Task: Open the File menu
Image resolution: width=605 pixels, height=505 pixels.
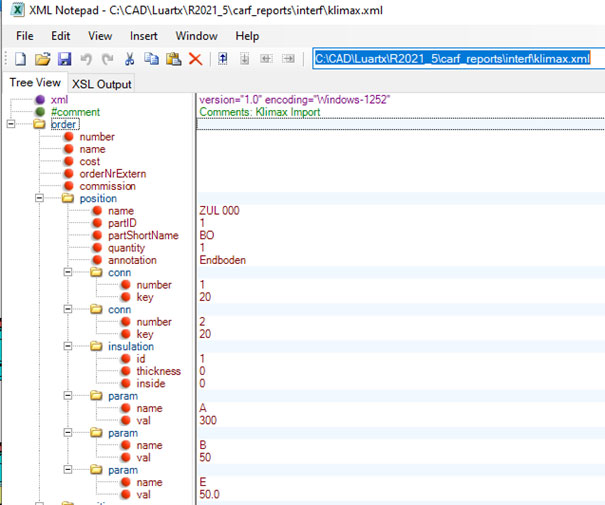Action: click(25, 36)
